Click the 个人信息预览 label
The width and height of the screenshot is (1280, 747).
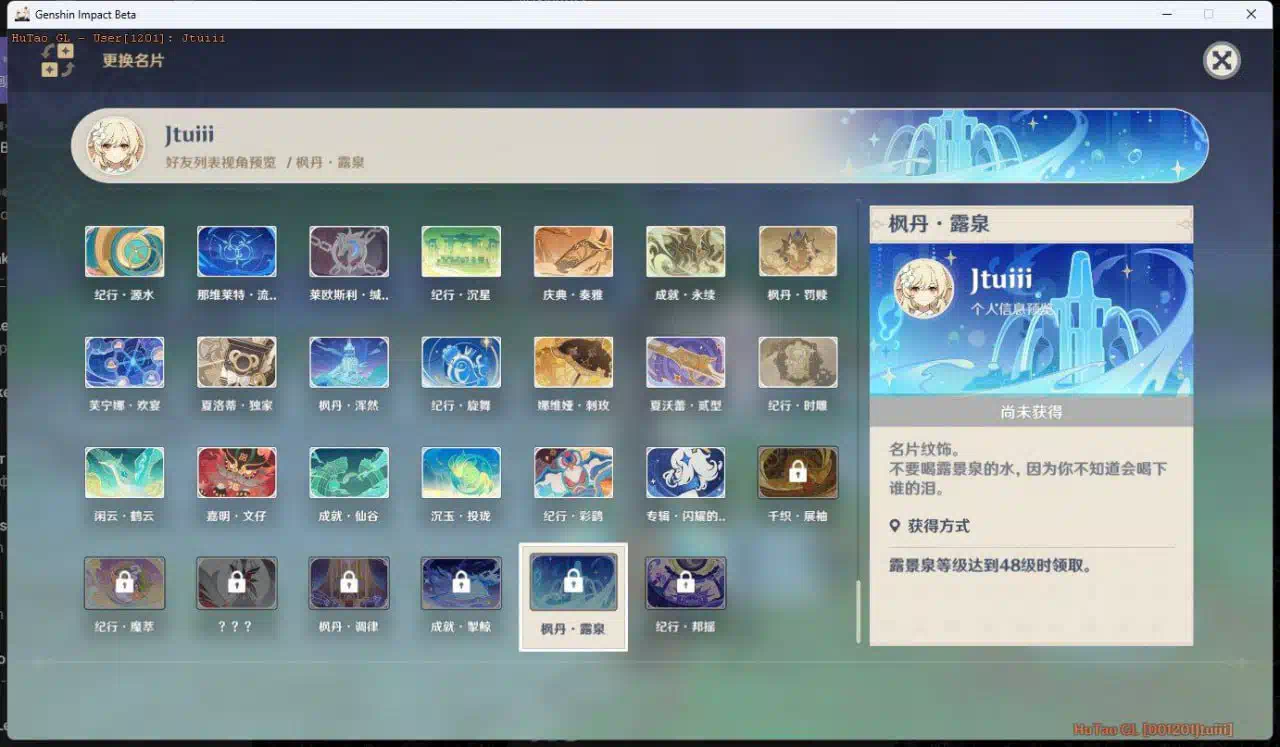[x=1010, y=309]
